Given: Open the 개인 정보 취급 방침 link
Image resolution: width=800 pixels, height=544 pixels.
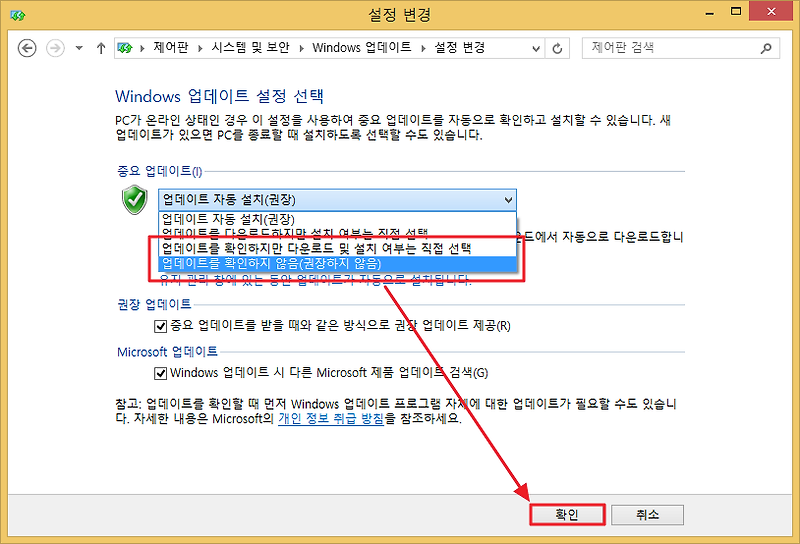Looking at the screenshot, I should (x=331, y=418).
